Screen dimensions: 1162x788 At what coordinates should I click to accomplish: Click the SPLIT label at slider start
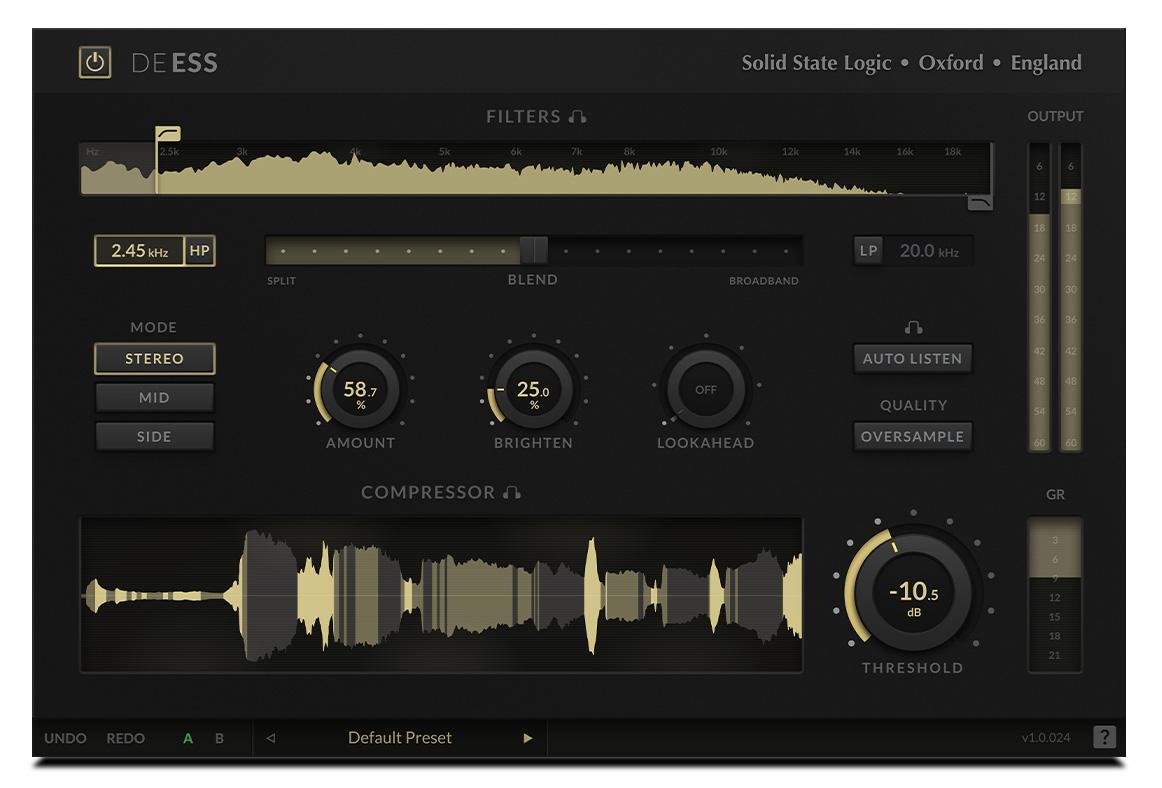coord(282,281)
